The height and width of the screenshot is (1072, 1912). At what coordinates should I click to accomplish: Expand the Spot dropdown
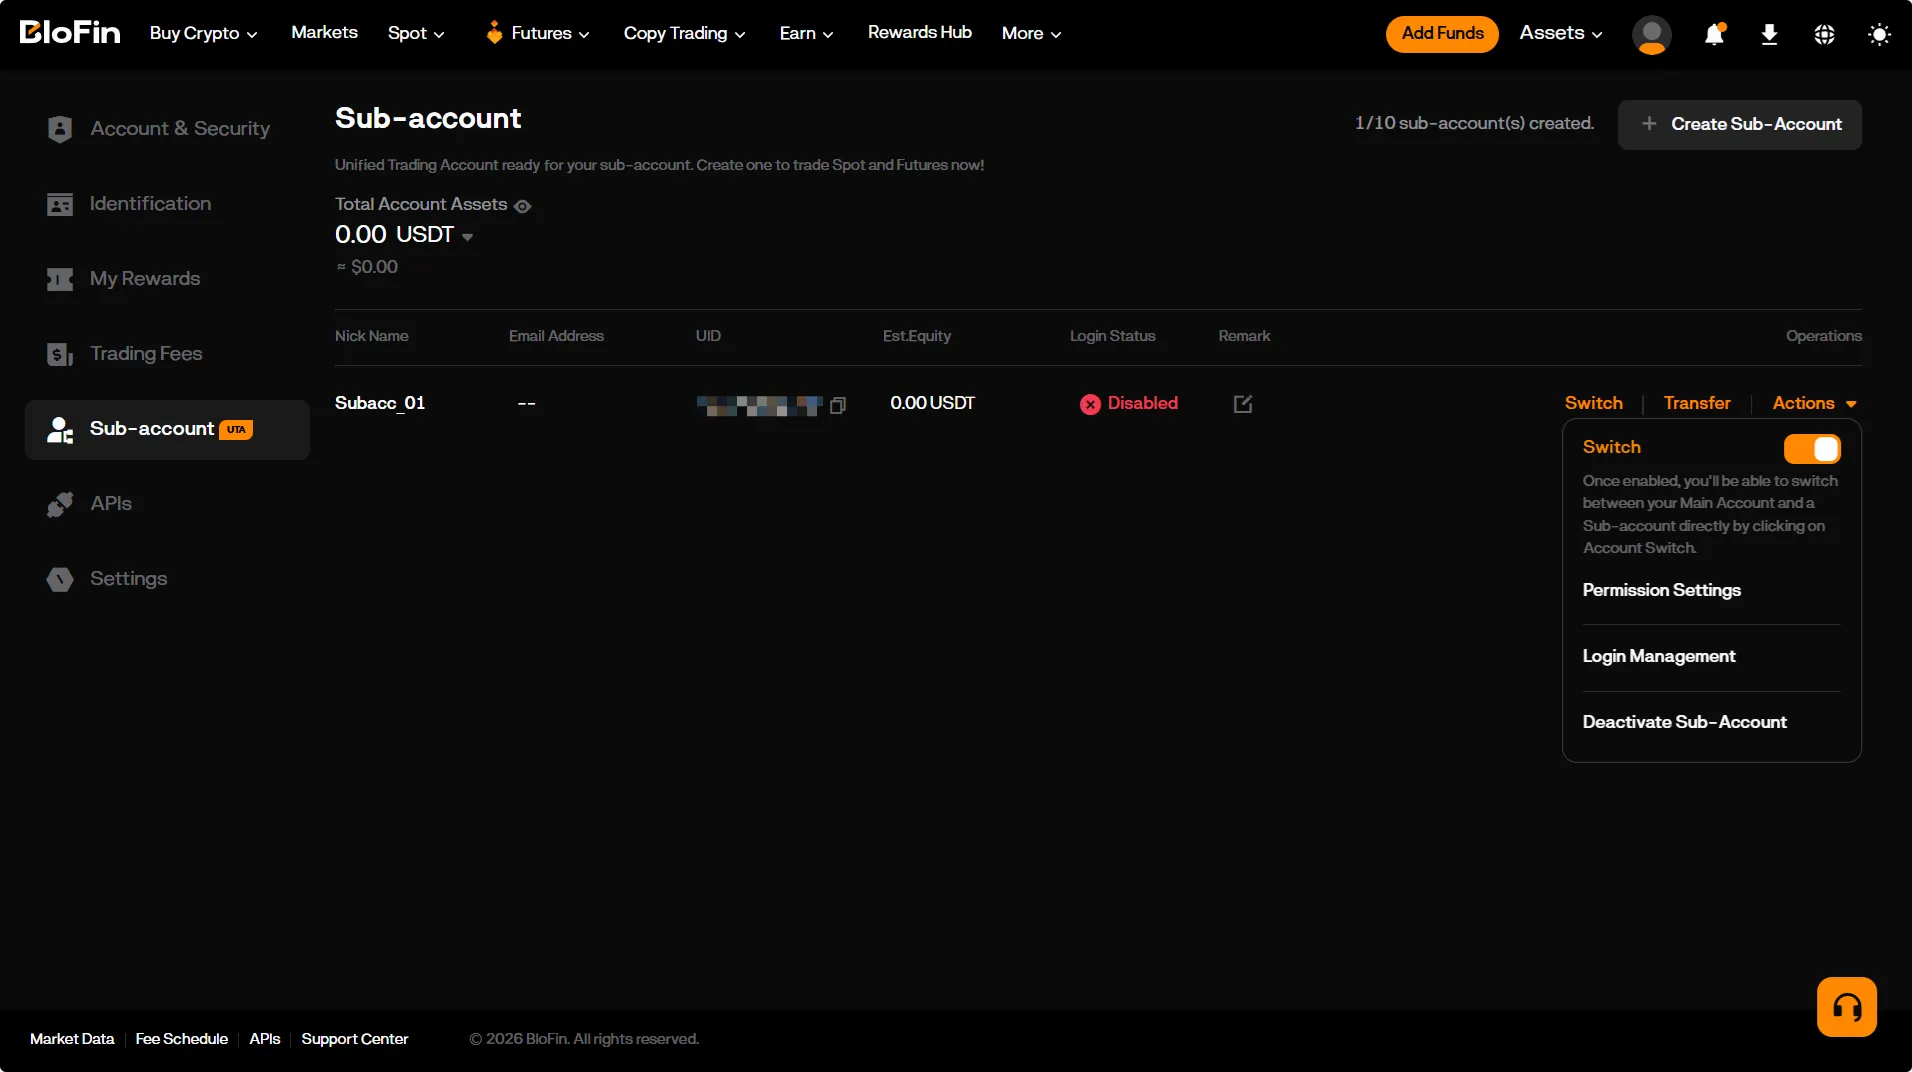click(416, 33)
